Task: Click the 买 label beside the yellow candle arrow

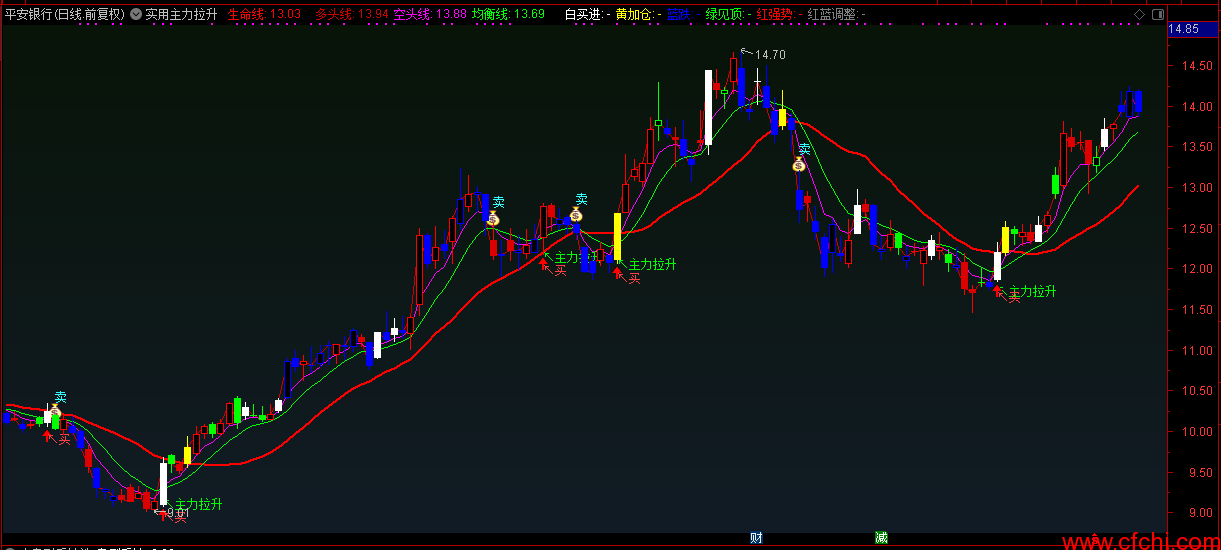Action: [x=634, y=278]
